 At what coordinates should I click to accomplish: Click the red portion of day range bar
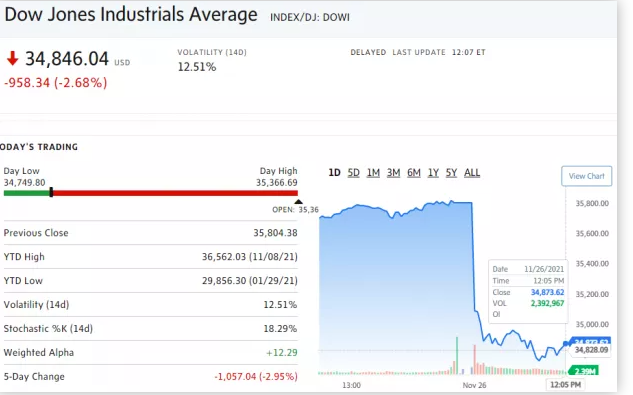[x=176, y=193]
